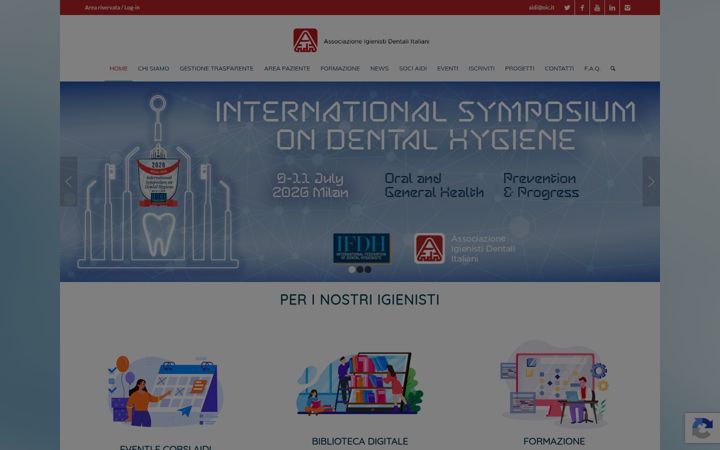This screenshot has width=720, height=450.
Task: Open the NEWS menu item
Action: pos(379,68)
